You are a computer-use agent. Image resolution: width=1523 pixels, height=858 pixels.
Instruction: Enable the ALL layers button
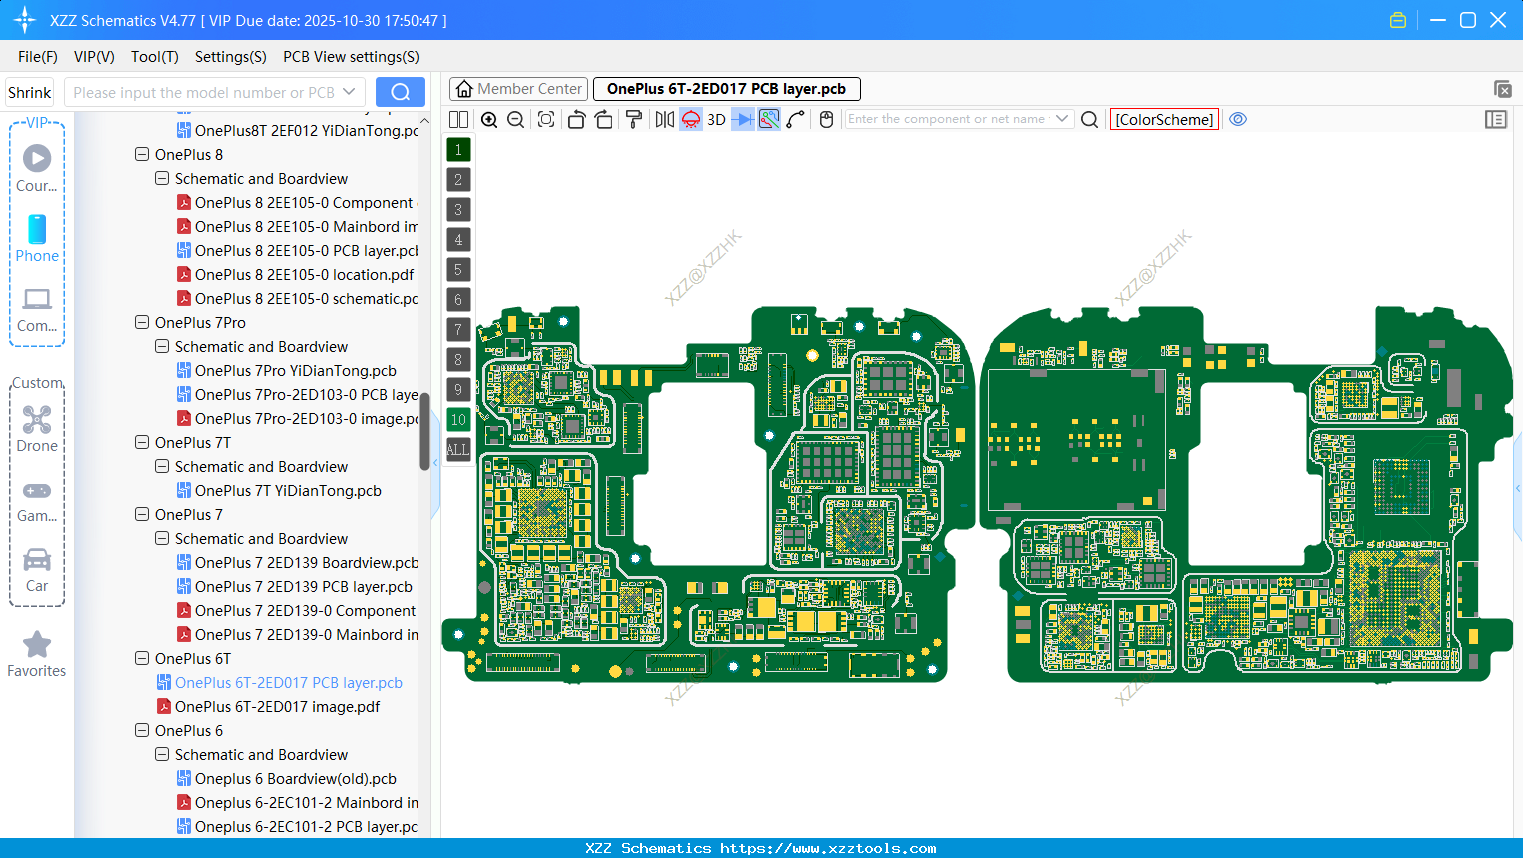(457, 450)
